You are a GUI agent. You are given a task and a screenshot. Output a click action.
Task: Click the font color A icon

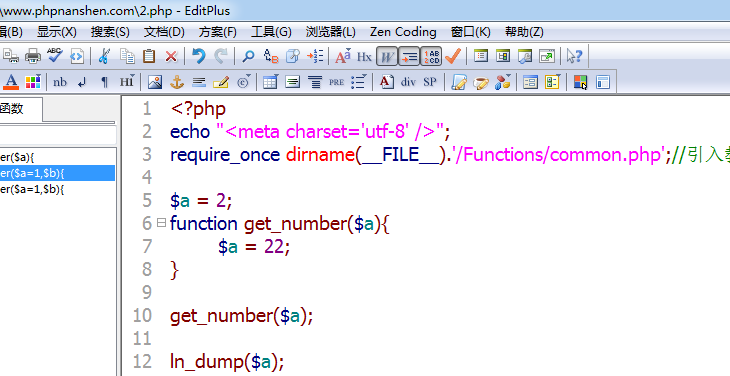tap(11, 82)
